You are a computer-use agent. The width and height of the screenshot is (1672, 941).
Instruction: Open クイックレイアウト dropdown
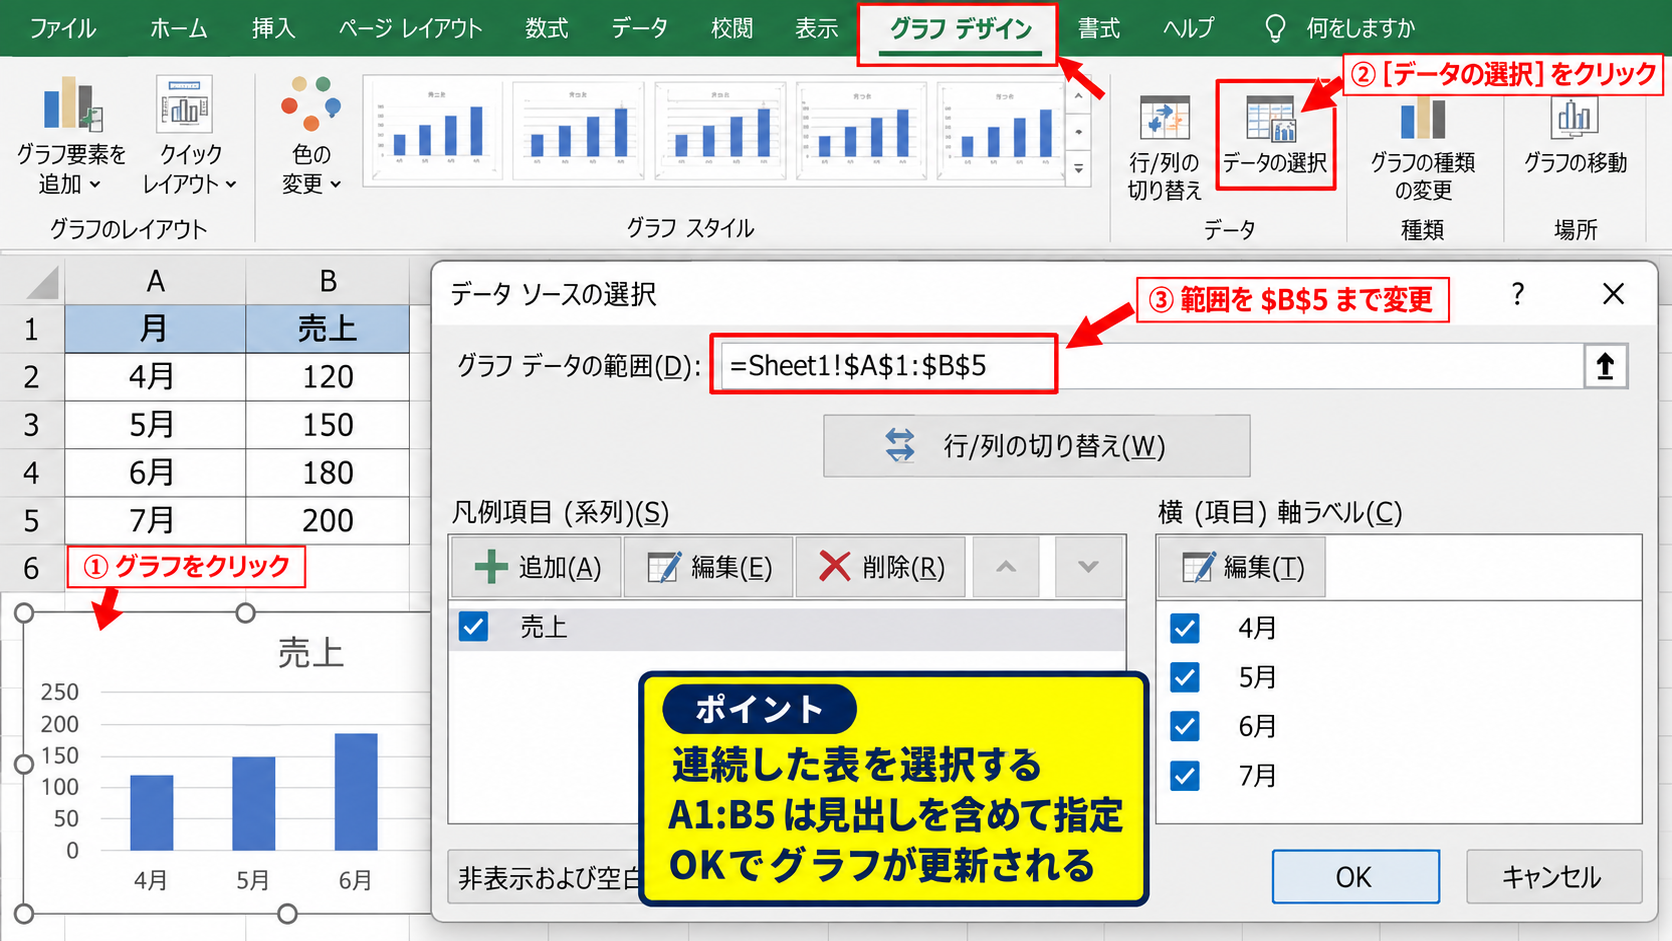pyautogui.click(x=188, y=136)
